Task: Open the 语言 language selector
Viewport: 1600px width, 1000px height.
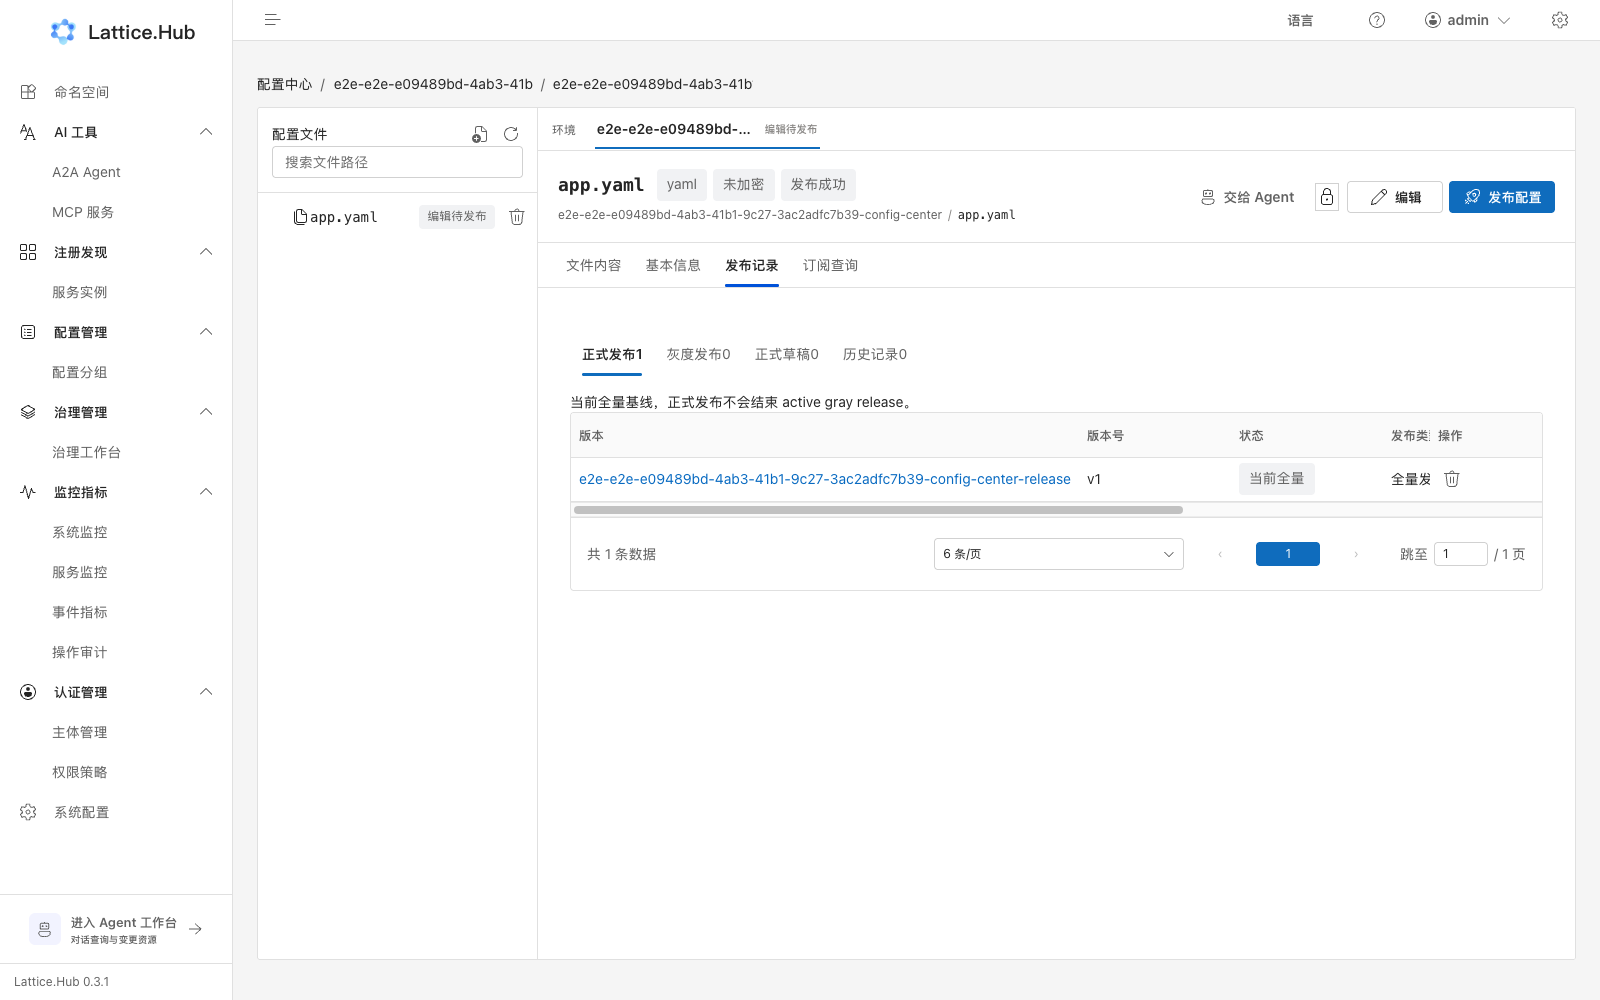Action: [x=1300, y=20]
